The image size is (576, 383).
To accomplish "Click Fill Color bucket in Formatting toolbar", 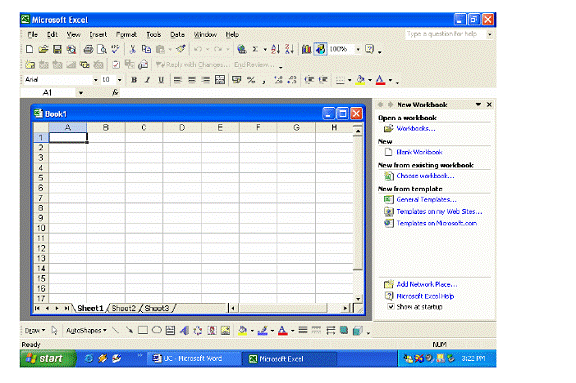I will (360, 80).
